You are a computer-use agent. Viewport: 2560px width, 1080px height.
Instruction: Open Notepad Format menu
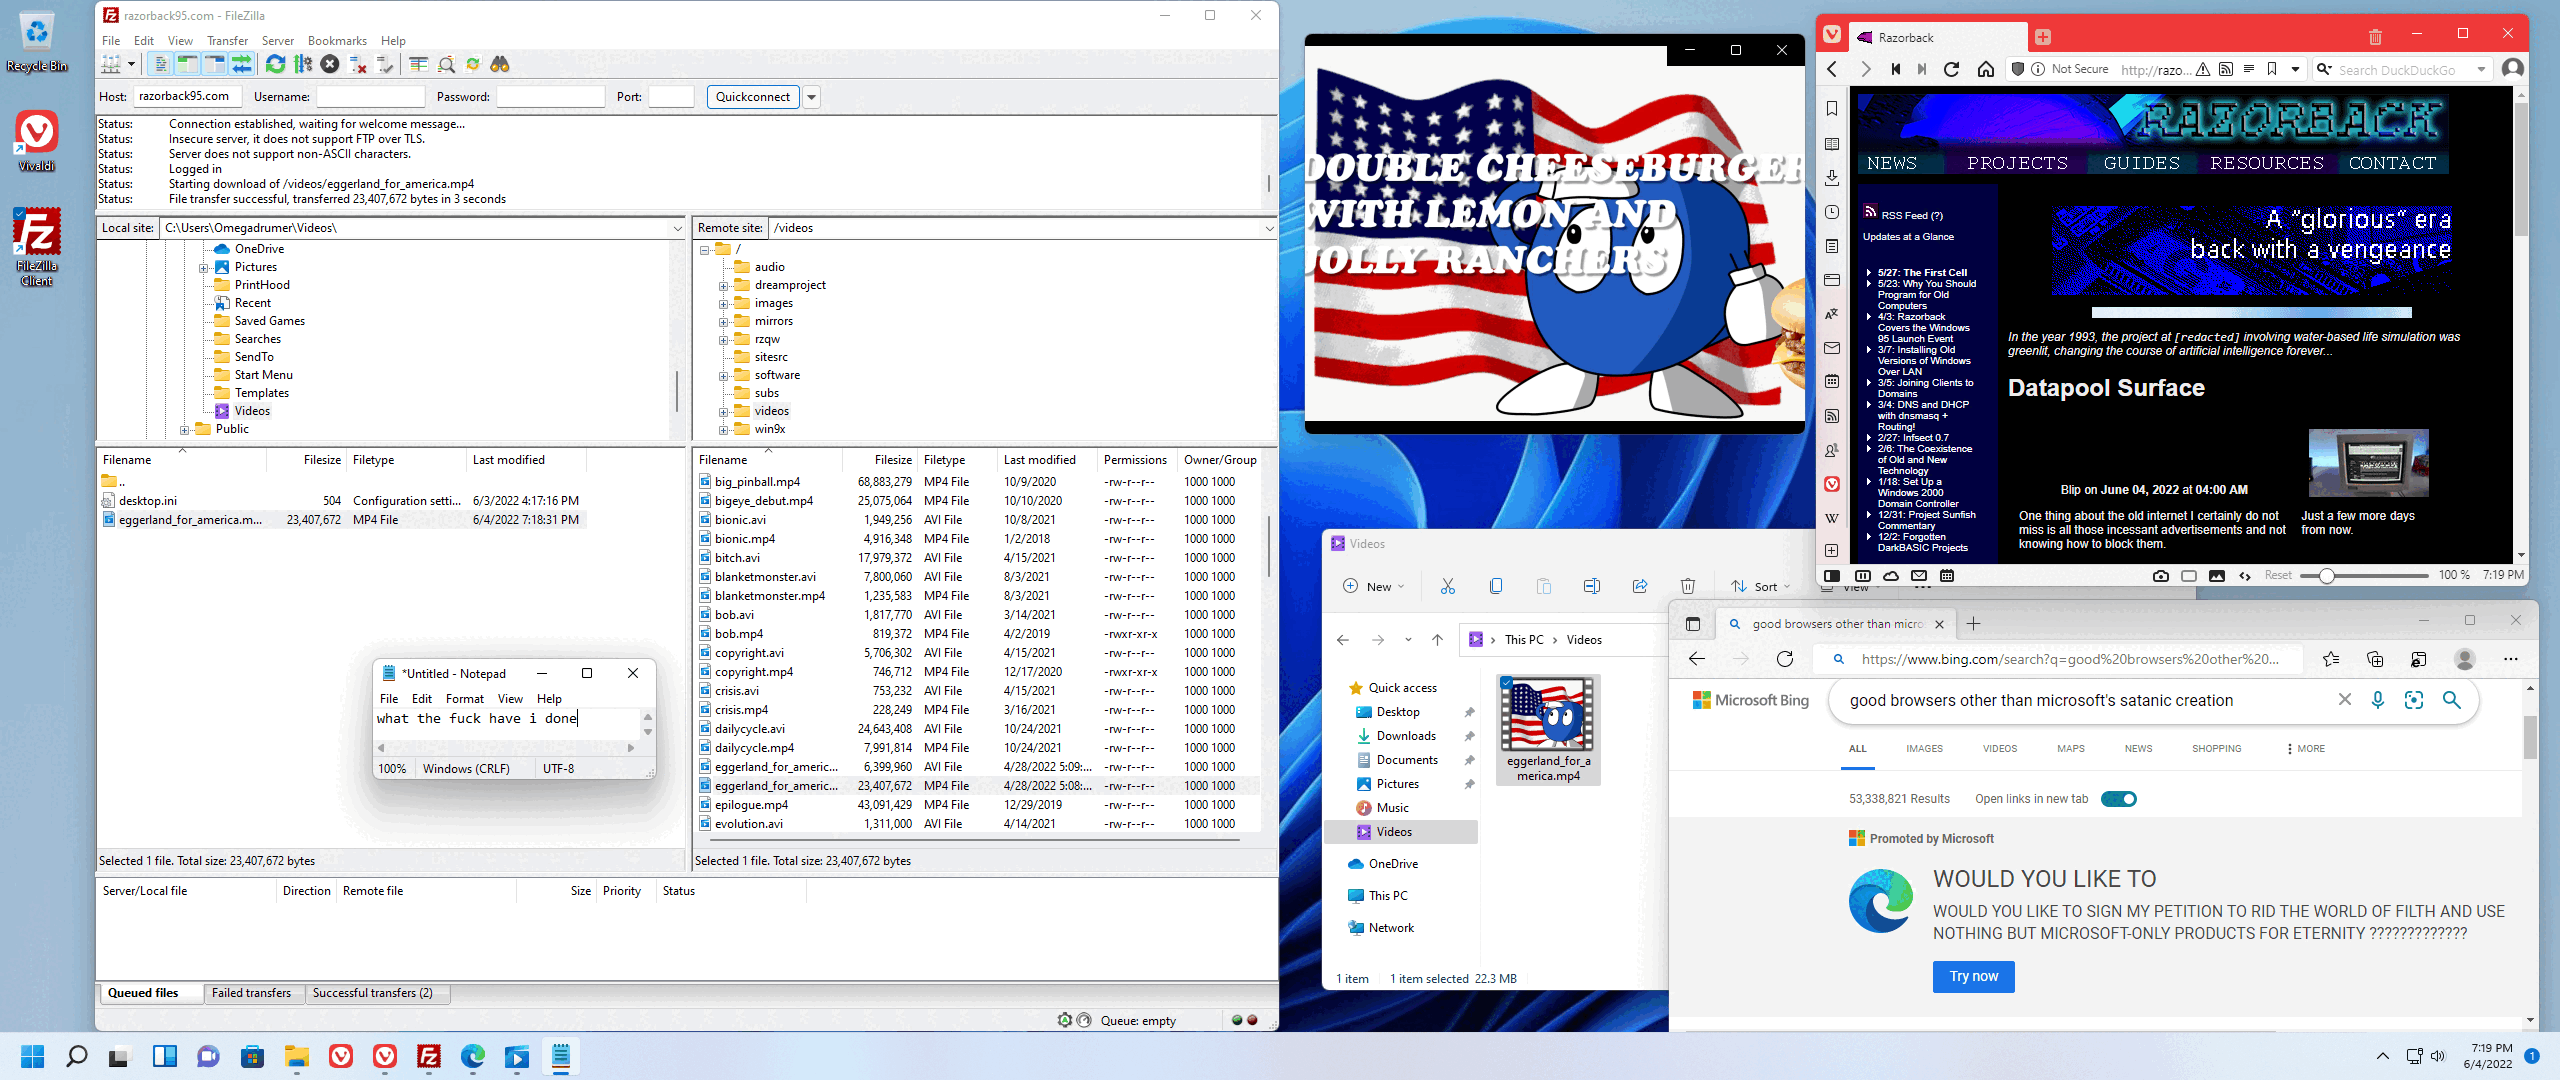tap(464, 699)
